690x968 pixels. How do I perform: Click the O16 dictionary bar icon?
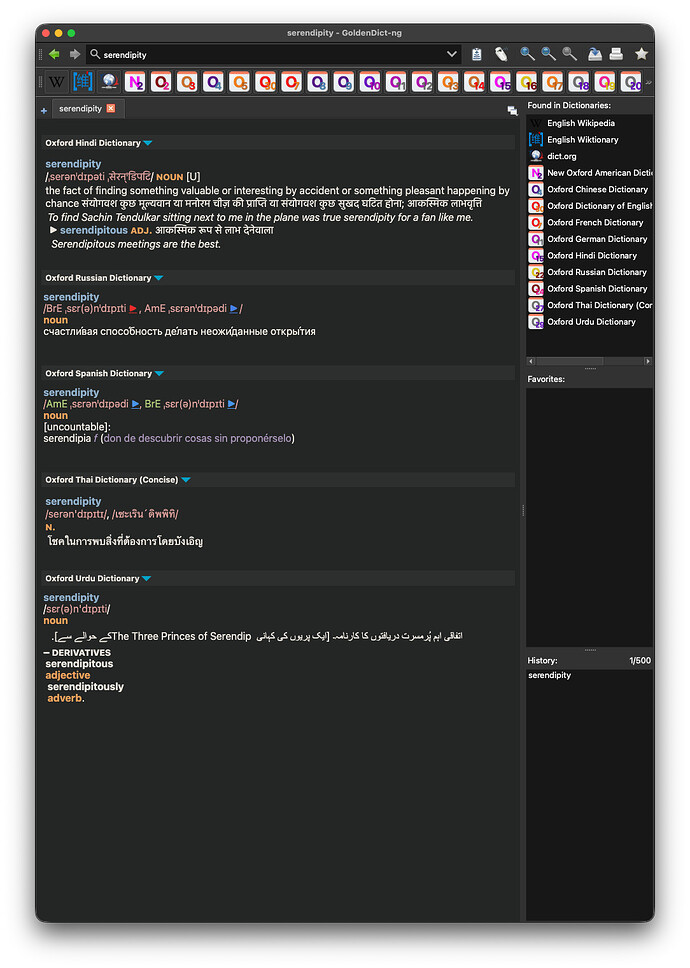pos(527,81)
